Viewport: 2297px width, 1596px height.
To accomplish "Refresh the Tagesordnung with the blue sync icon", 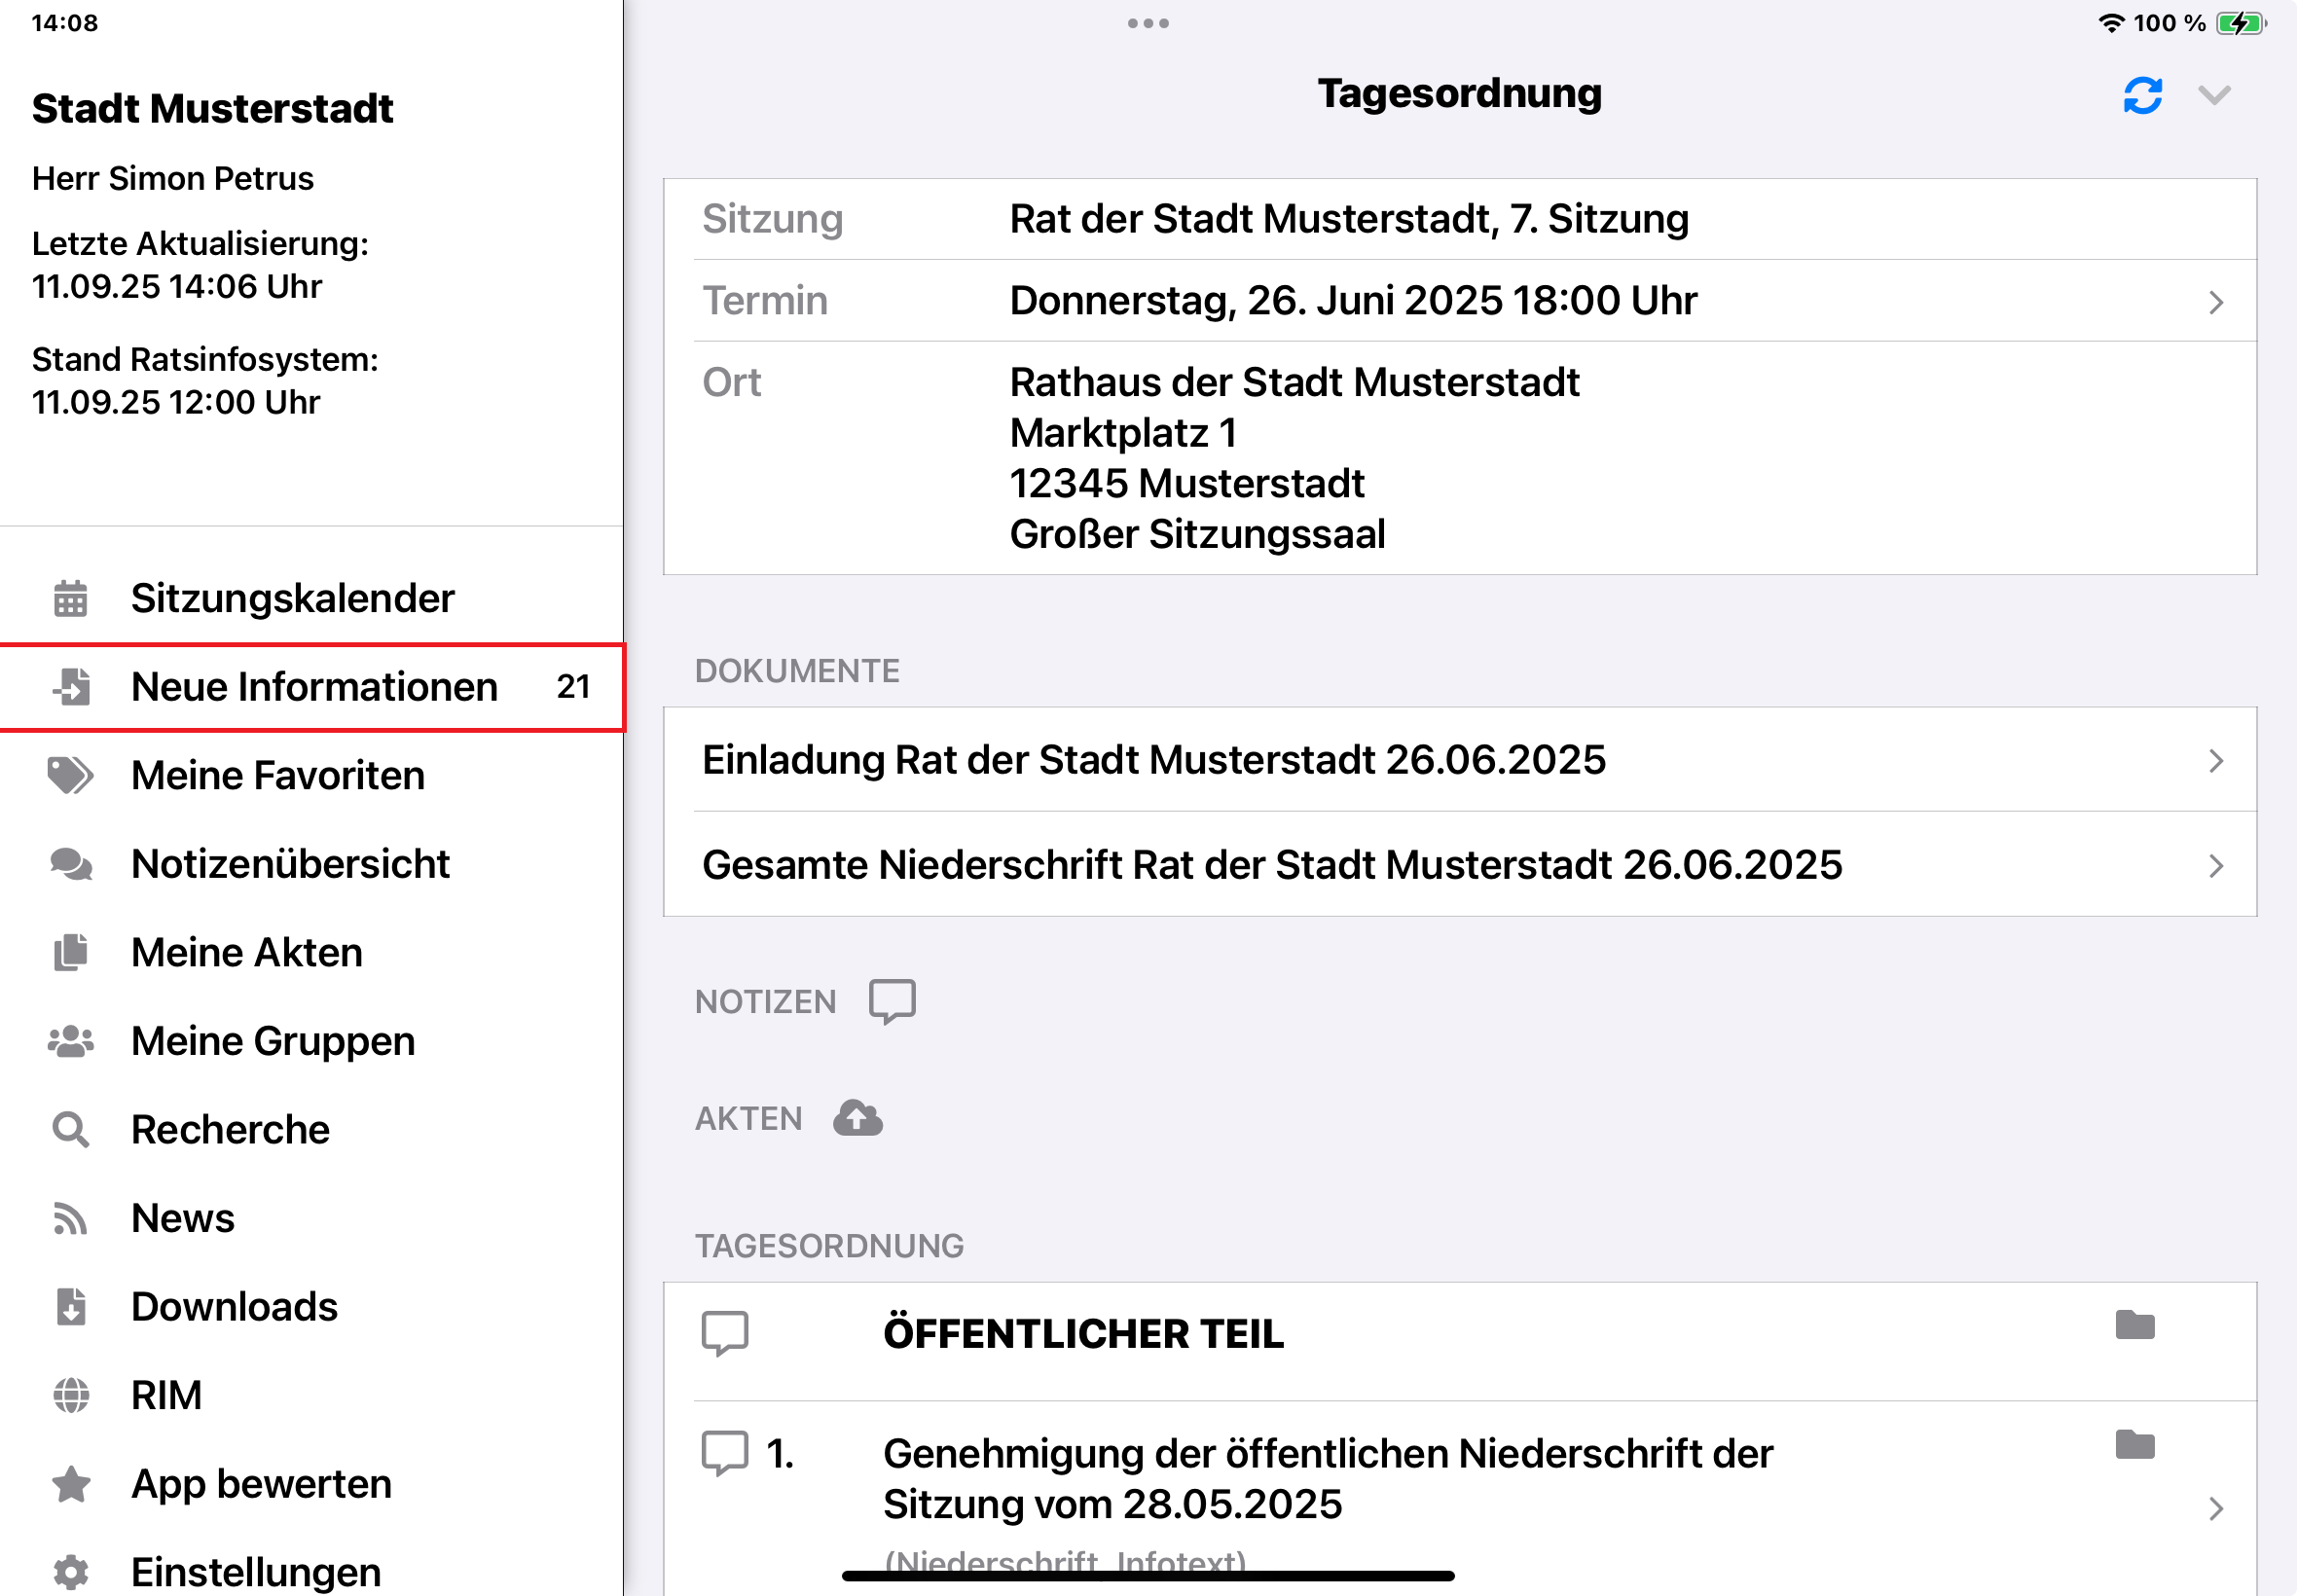I will point(2142,94).
